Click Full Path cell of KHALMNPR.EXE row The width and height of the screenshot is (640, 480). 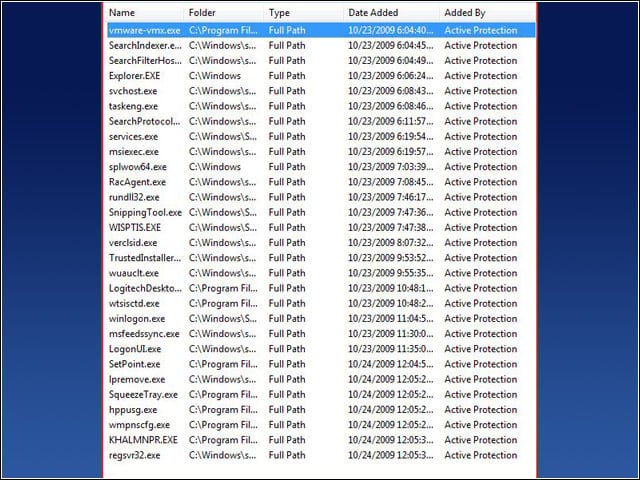(287, 440)
